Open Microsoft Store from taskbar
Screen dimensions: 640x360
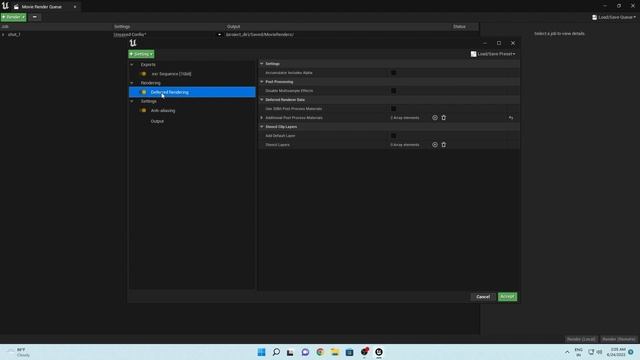pyautogui.click(x=349, y=352)
